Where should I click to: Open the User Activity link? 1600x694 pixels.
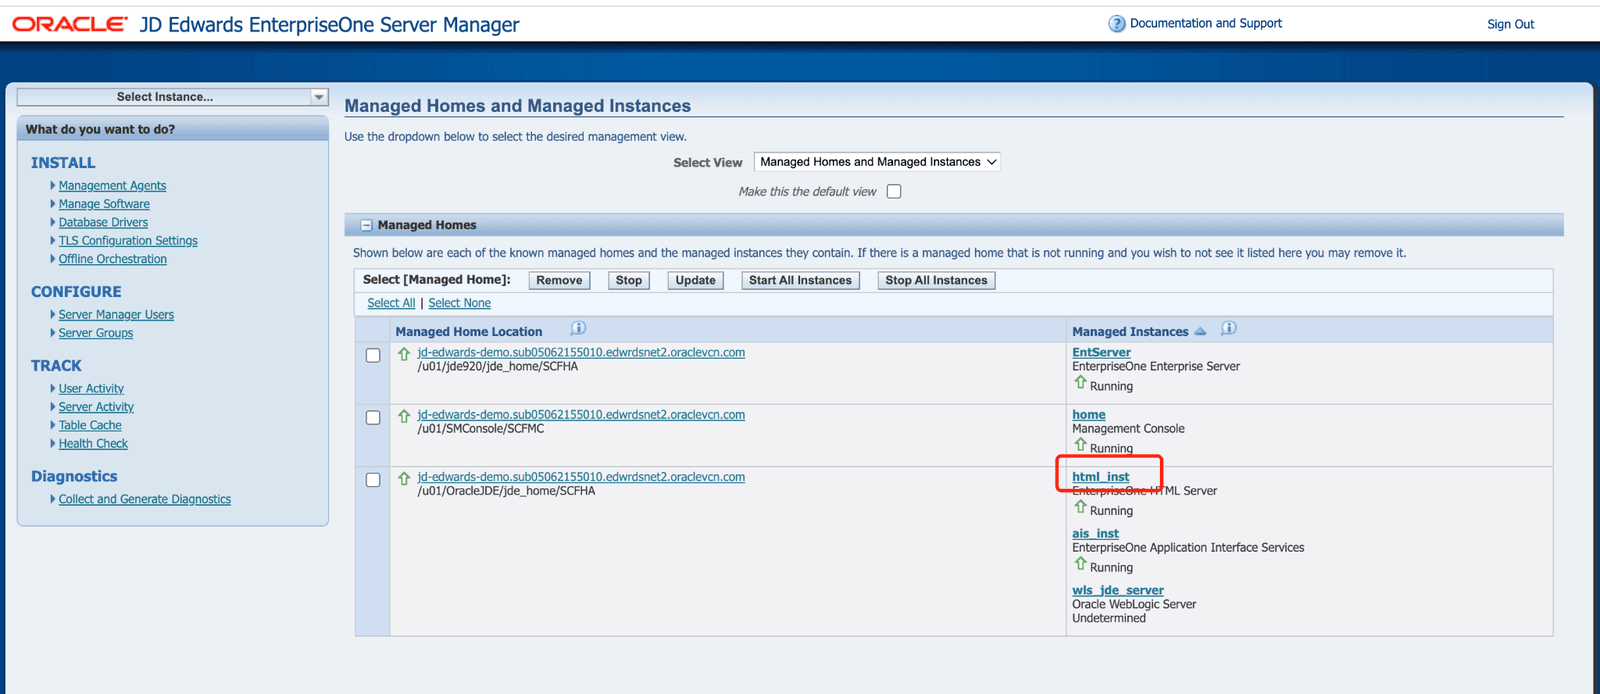91,388
